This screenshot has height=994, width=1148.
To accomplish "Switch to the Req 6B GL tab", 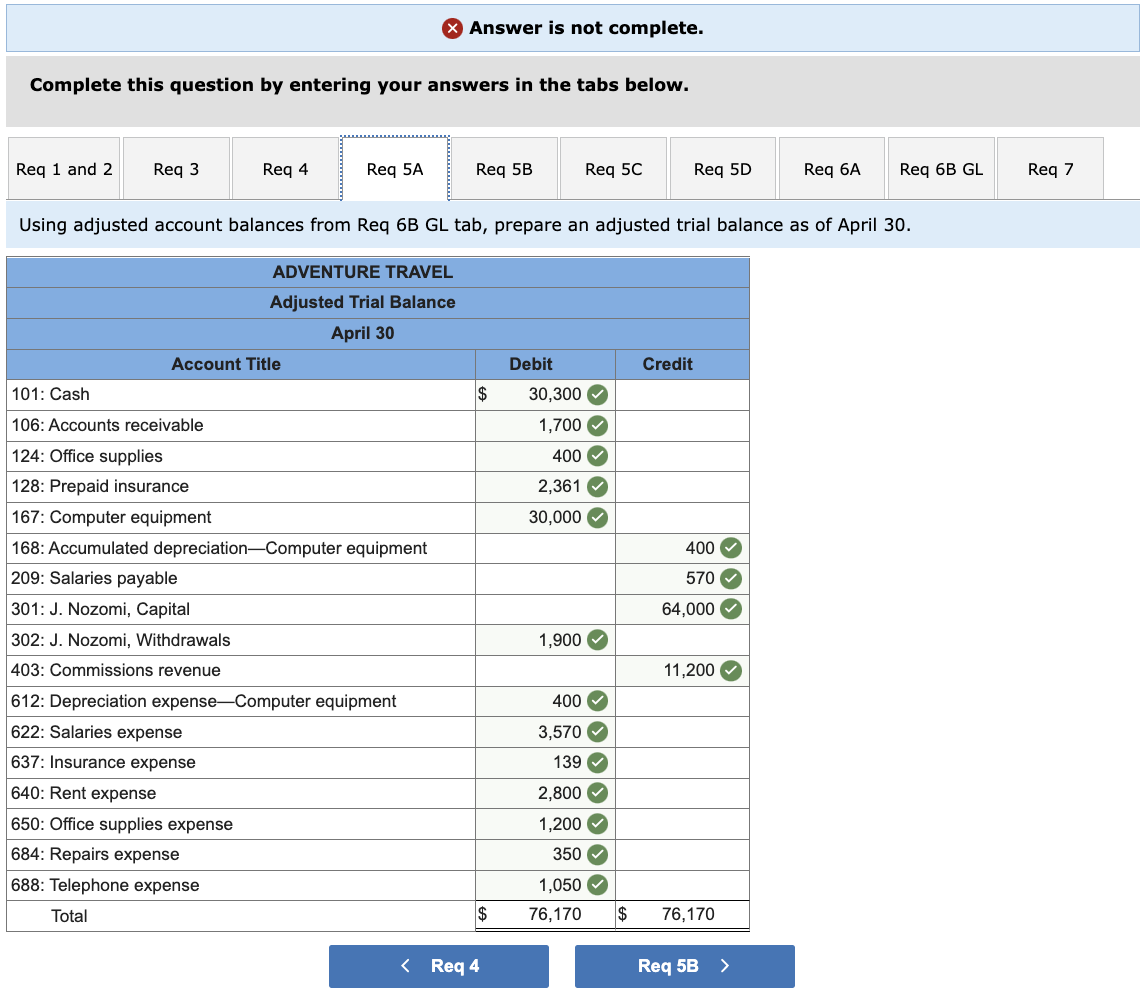I will [941, 169].
